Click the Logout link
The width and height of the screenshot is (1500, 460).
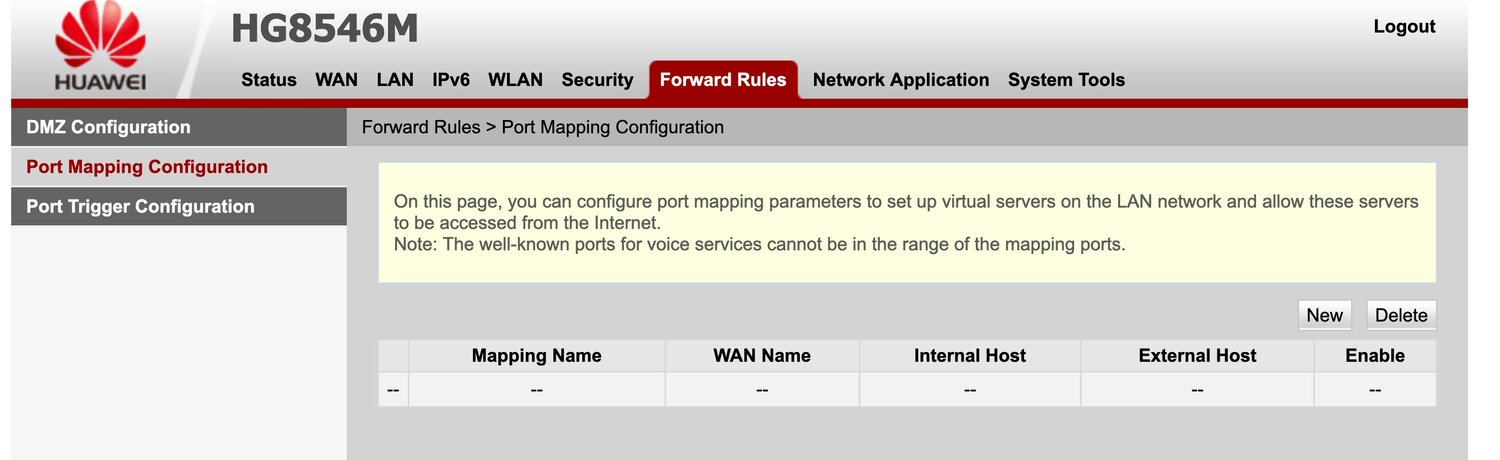pos(1404,27)
